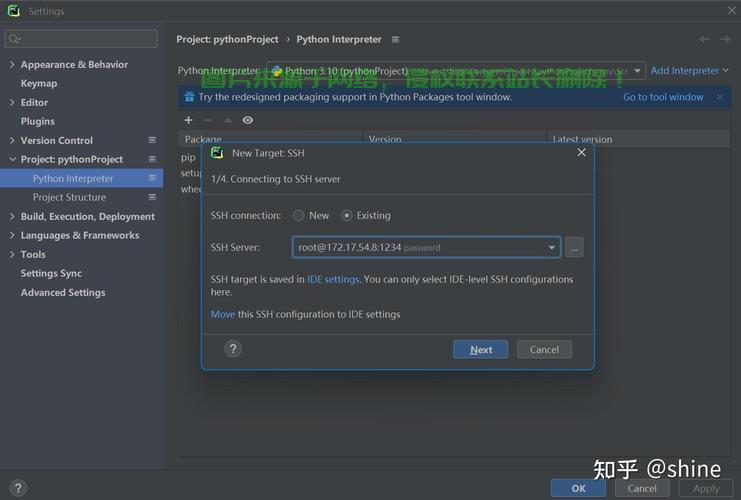Expand Languages & Frameworks node

(12, 235)
